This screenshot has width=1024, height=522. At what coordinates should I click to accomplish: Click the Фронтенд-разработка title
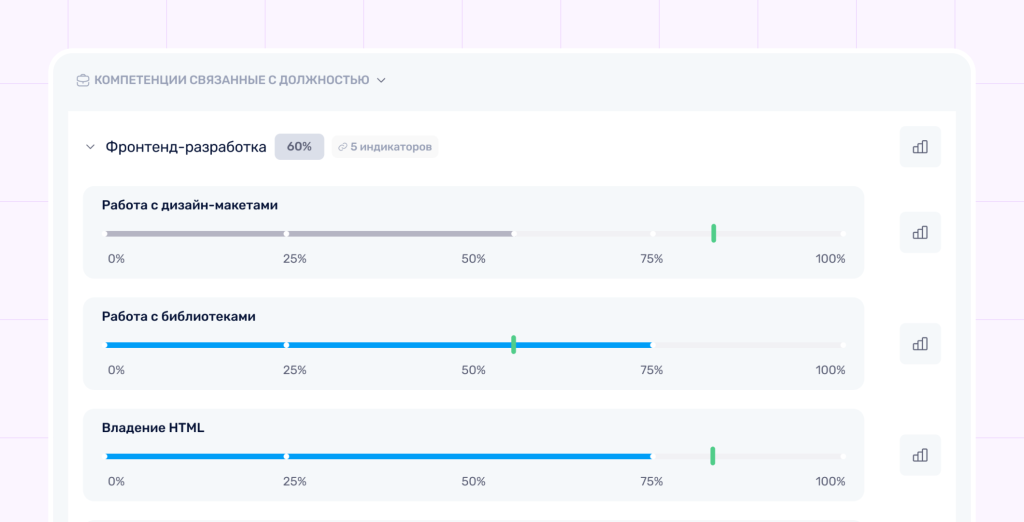[x=186, y=147]
